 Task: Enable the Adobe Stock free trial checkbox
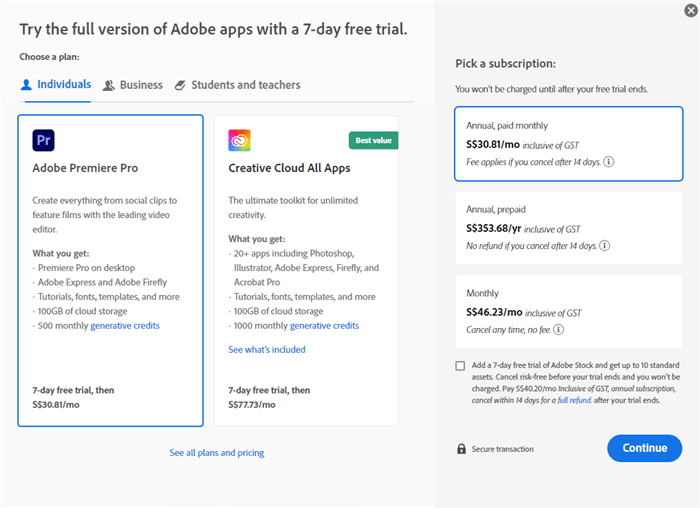(460, 366)
